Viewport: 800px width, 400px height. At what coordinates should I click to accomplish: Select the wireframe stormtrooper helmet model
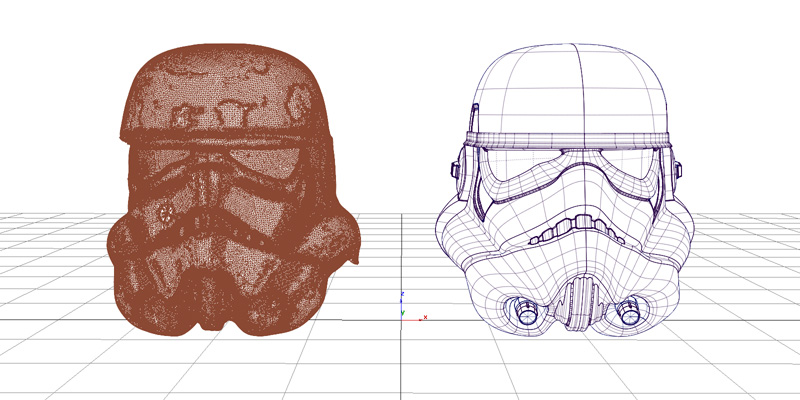pyautogui.click(x=565, y=188)
